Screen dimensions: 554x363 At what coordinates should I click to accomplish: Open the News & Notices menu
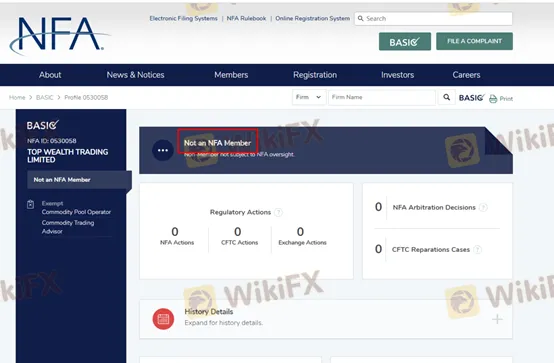pos(135,75)
